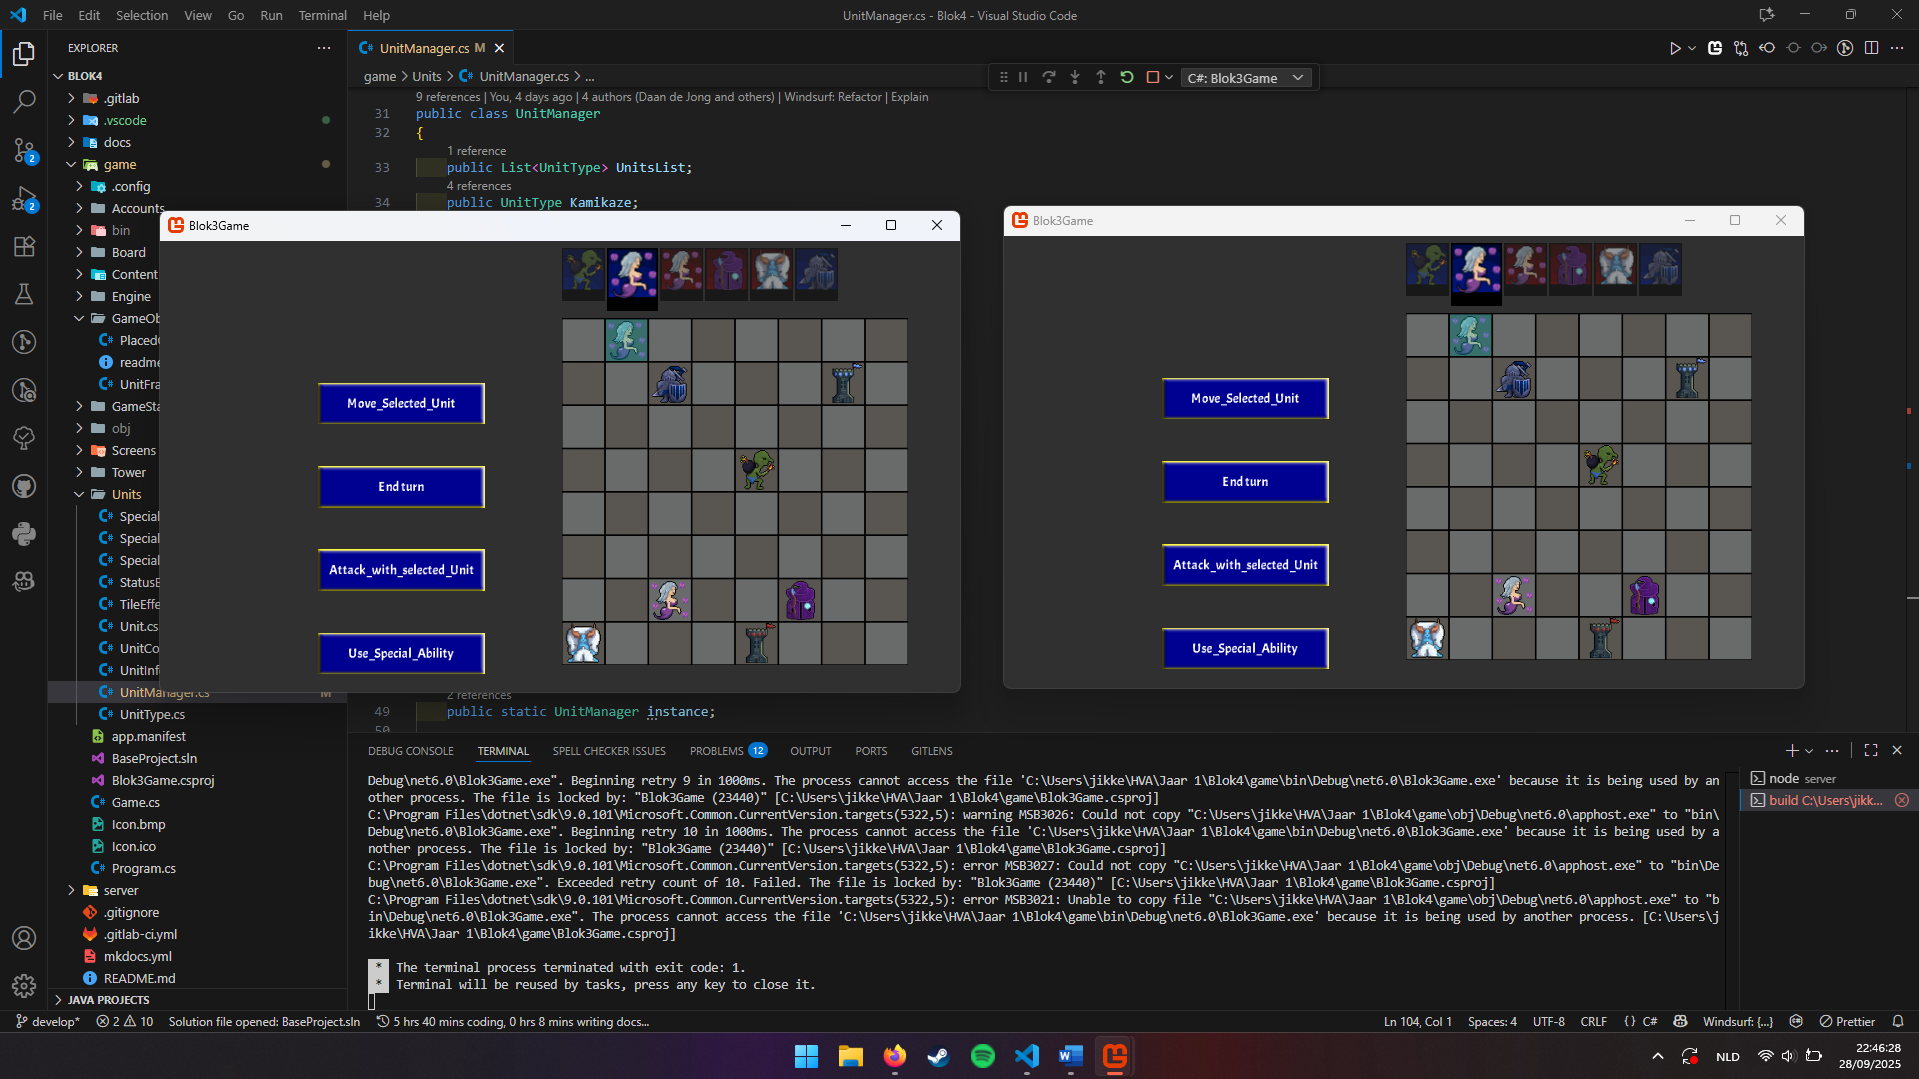Open the Terminal menu in menu bar
The height and width of the screenshot is (1079, 1919).
coord(322,15)
